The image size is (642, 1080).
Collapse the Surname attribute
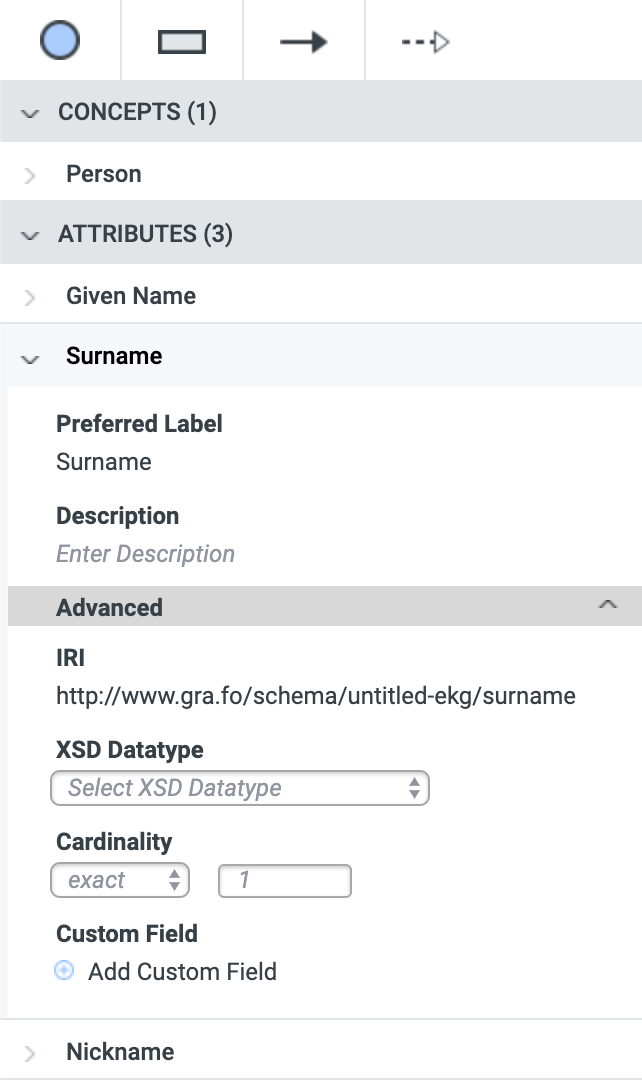coord(30,358)
